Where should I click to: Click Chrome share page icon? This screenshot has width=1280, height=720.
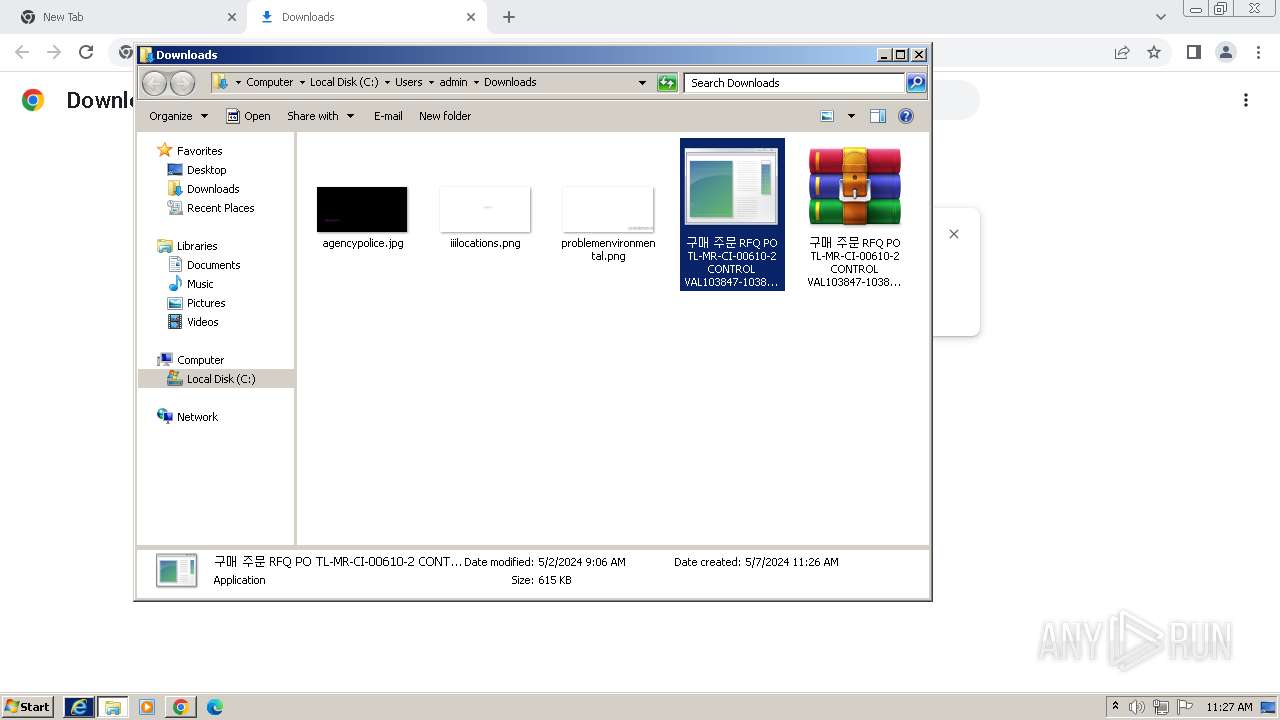pos(1122,52)
